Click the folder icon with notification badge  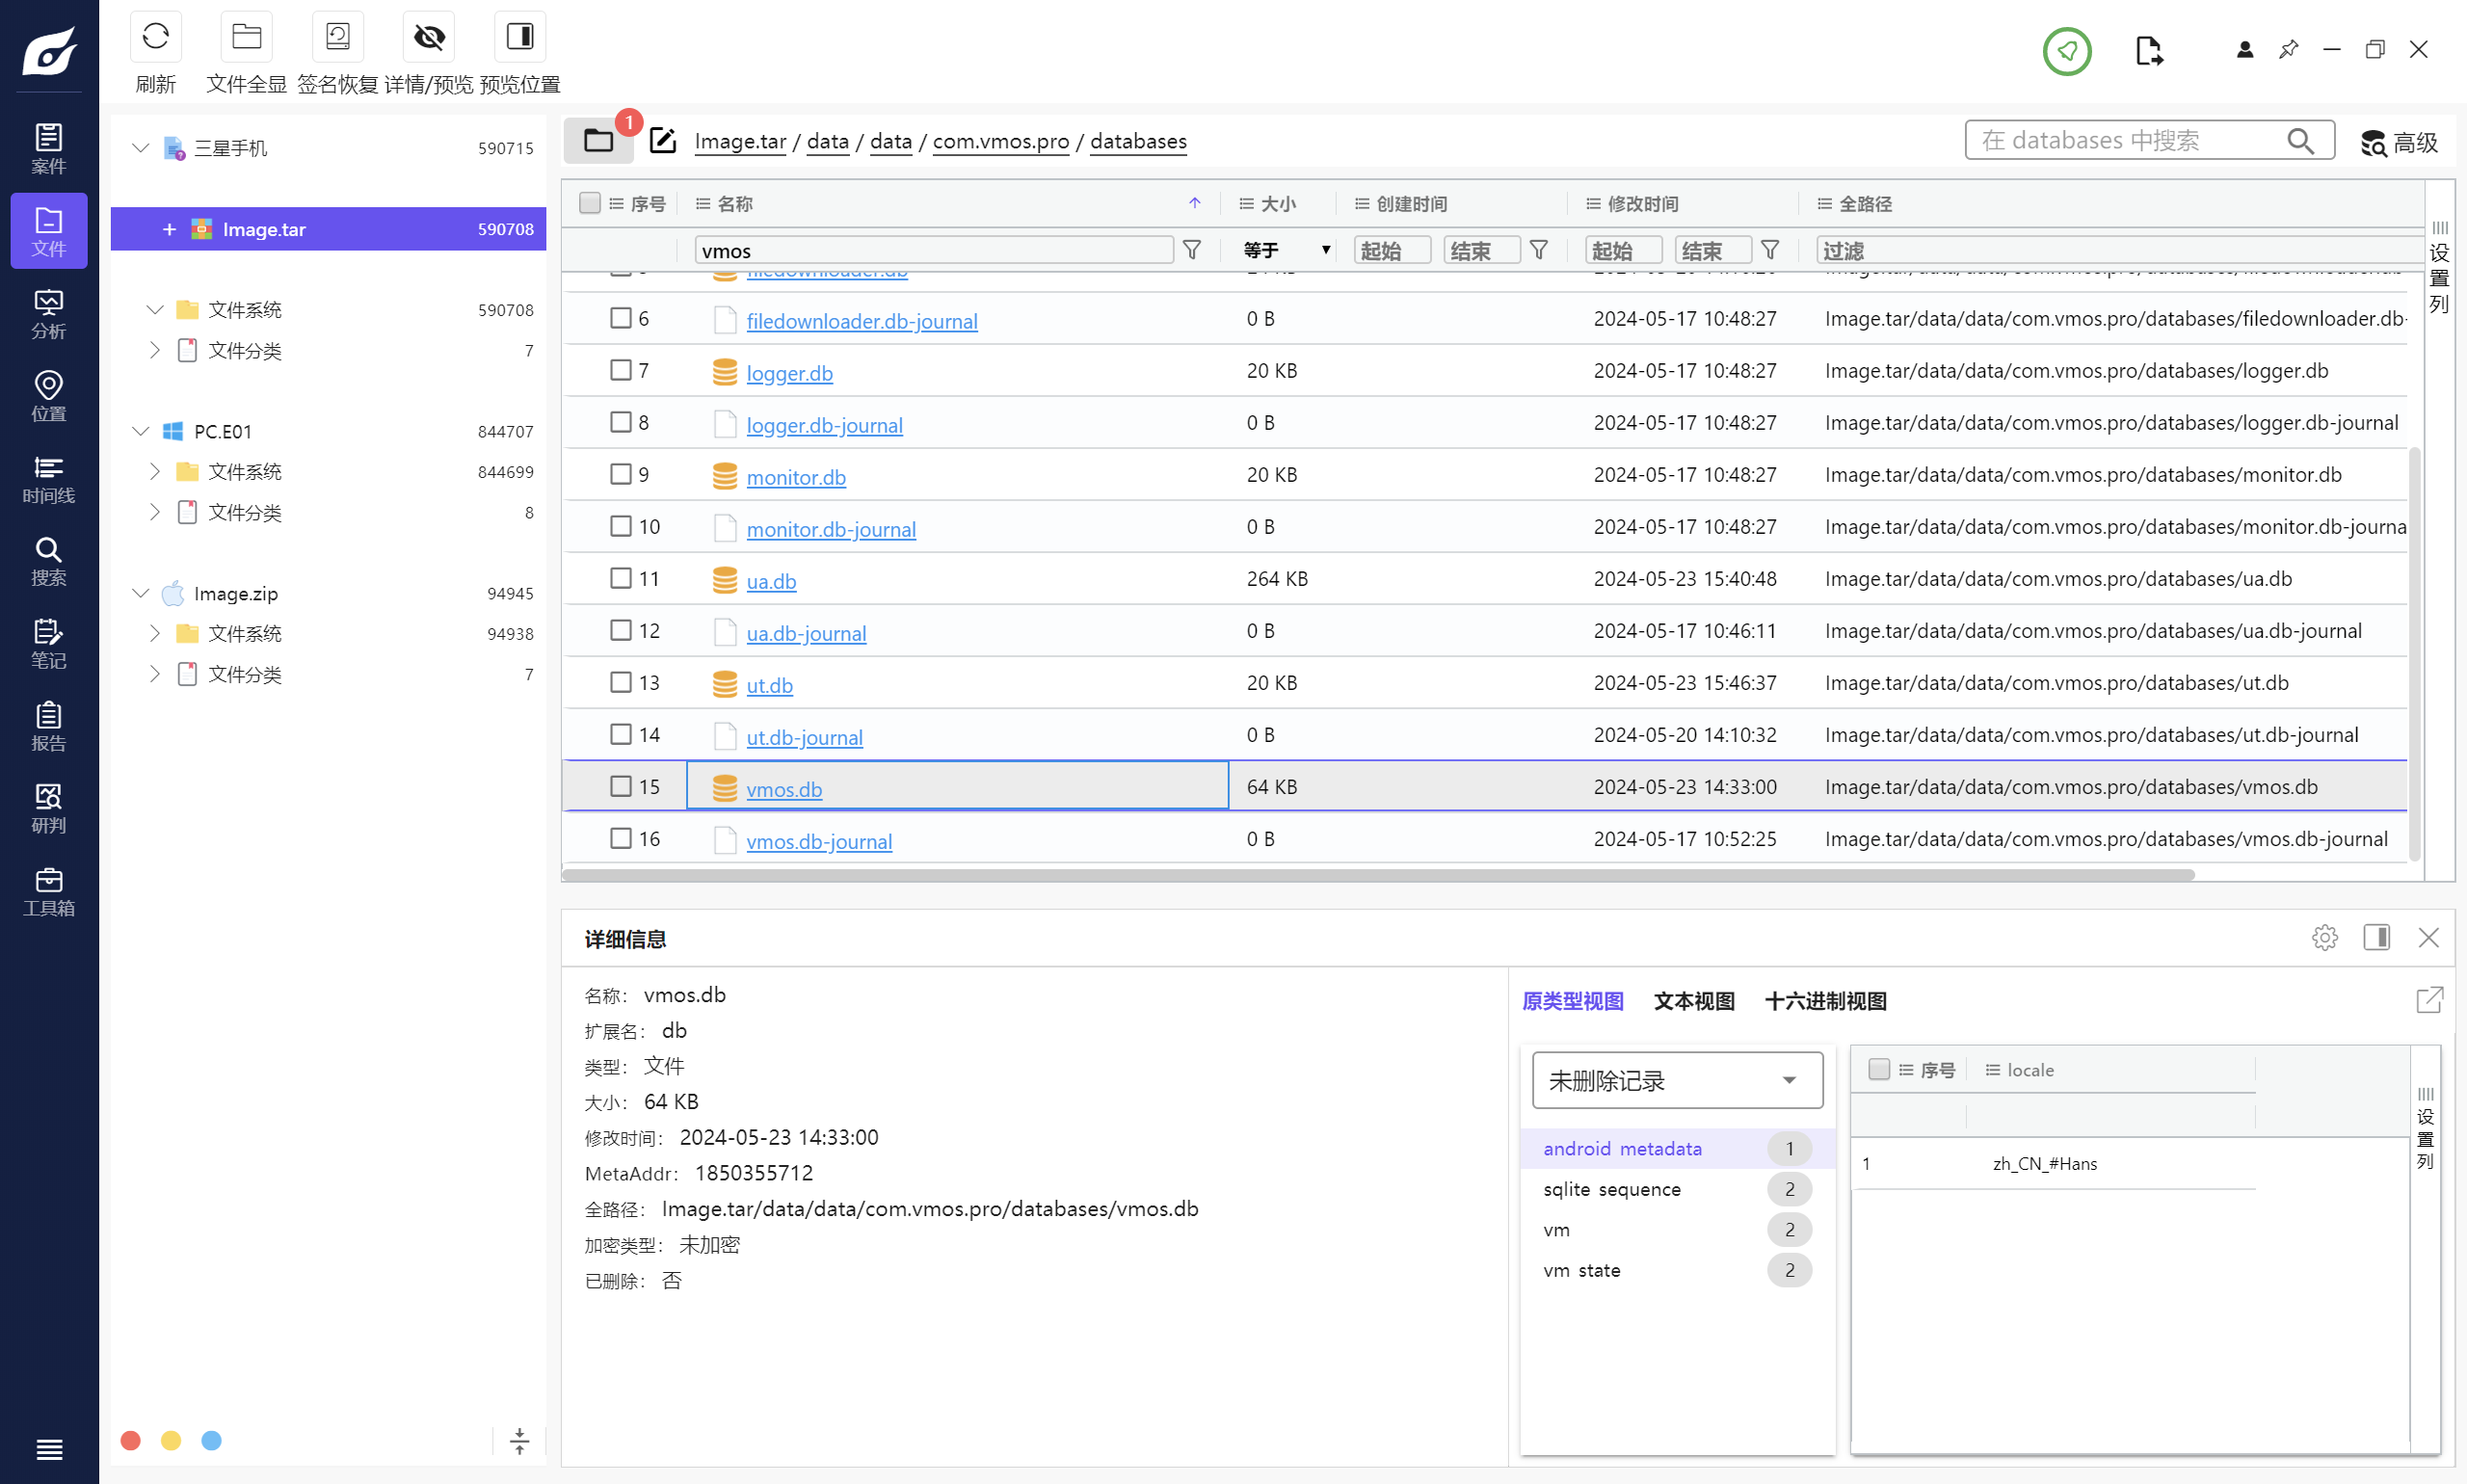[x=599, y=140]
